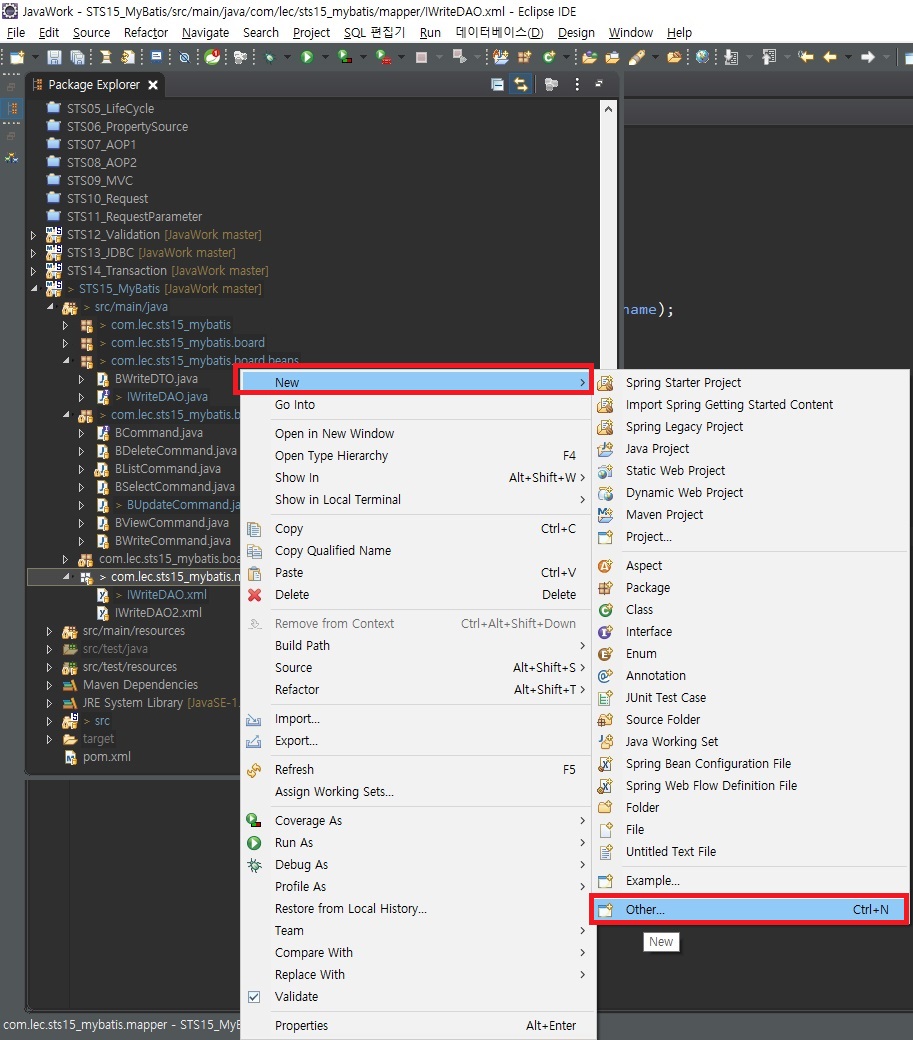Open the File menu

(16, 32)
